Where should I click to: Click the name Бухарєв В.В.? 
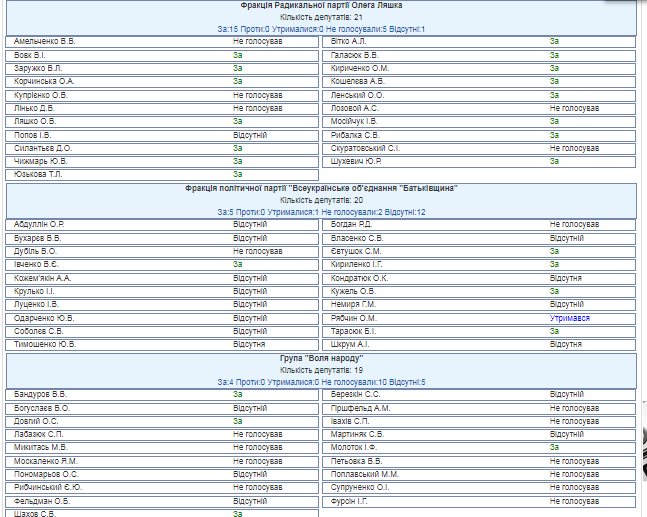point(37,238)
